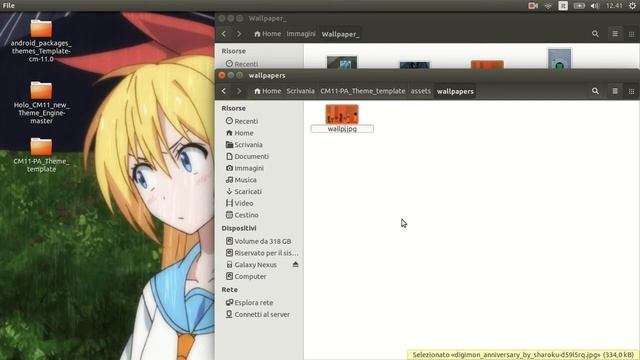The width and height of the screenshot is (640, 360).
Task: Go to Scrivania breadcrumb
Action: coord(300,91)
